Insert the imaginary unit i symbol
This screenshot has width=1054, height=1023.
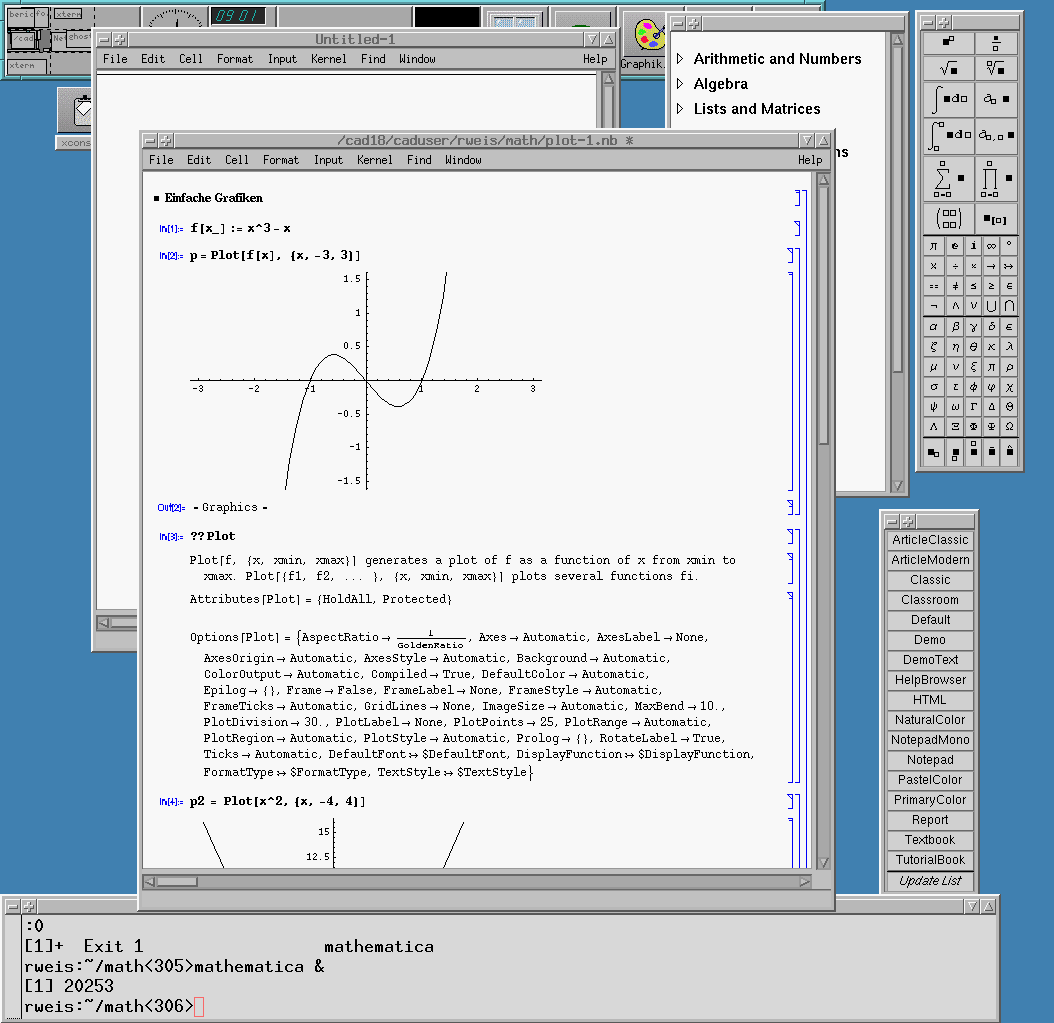973,246
